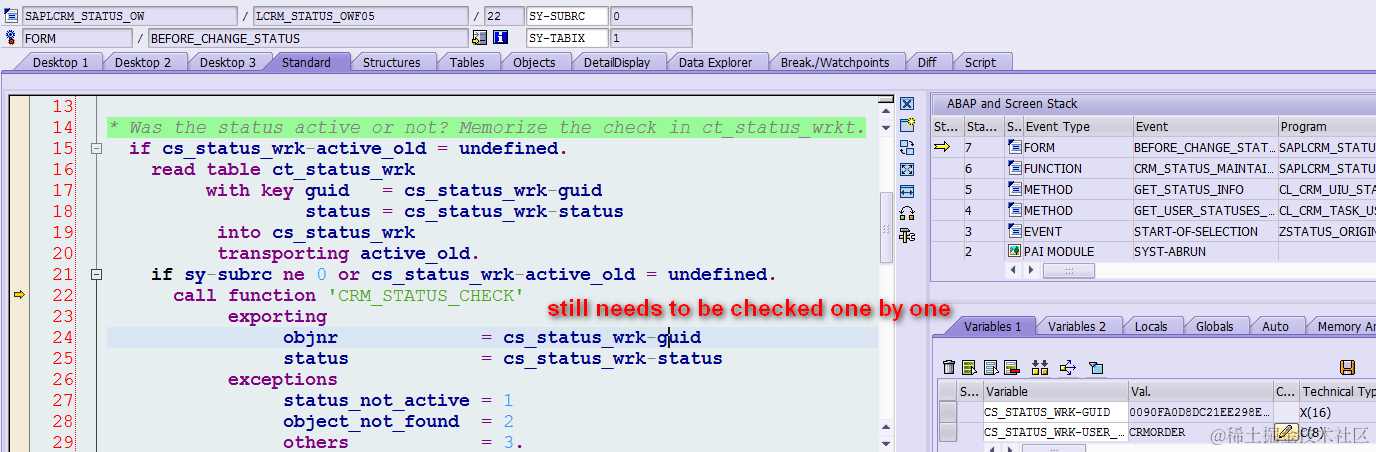Click the program source icon beside SAPLCRM_STATUS_OW

(x=12, y=16)
